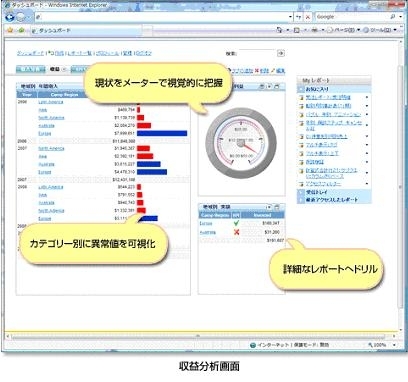Open the address bar dropdown arrow
Screen dimensions: 408x382
290,17
